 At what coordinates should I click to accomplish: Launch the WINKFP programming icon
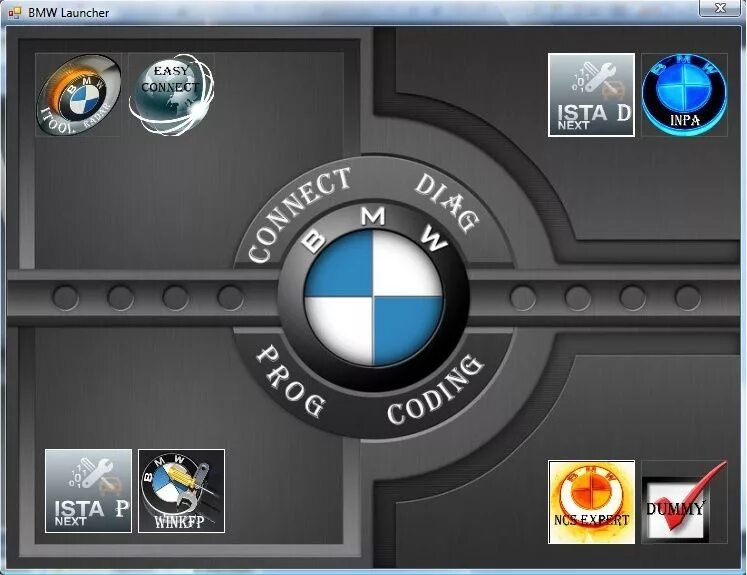pyautogui.click(x=181, y=491)
